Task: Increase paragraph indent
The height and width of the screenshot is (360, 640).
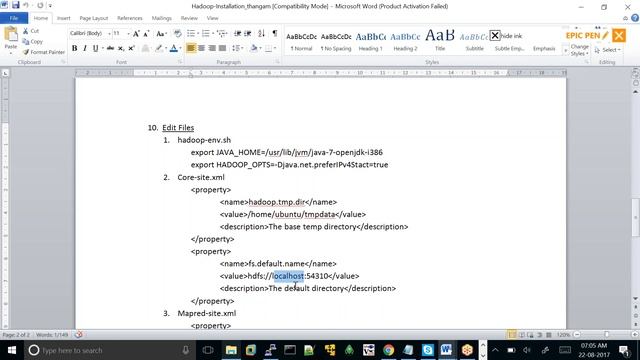Action: [248, 33]
